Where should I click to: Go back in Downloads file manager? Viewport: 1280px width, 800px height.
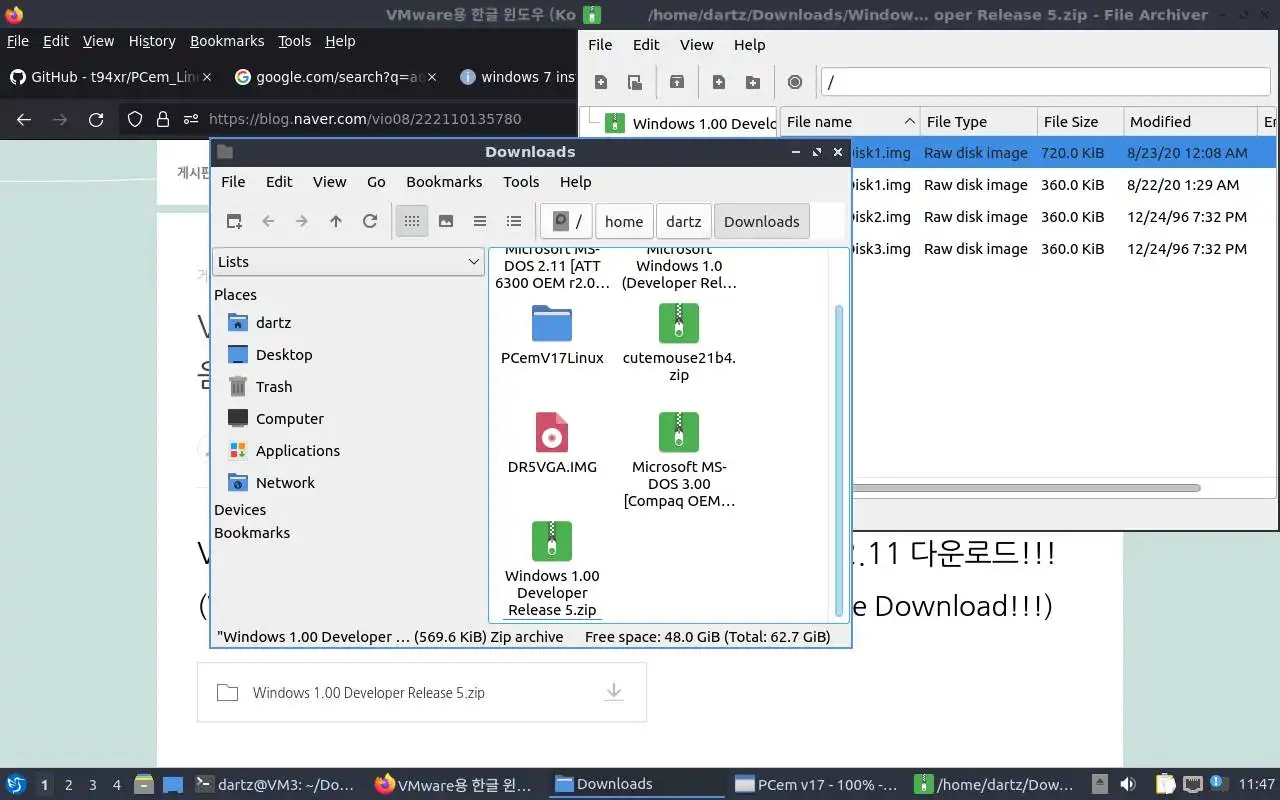(x=268, y=221)
